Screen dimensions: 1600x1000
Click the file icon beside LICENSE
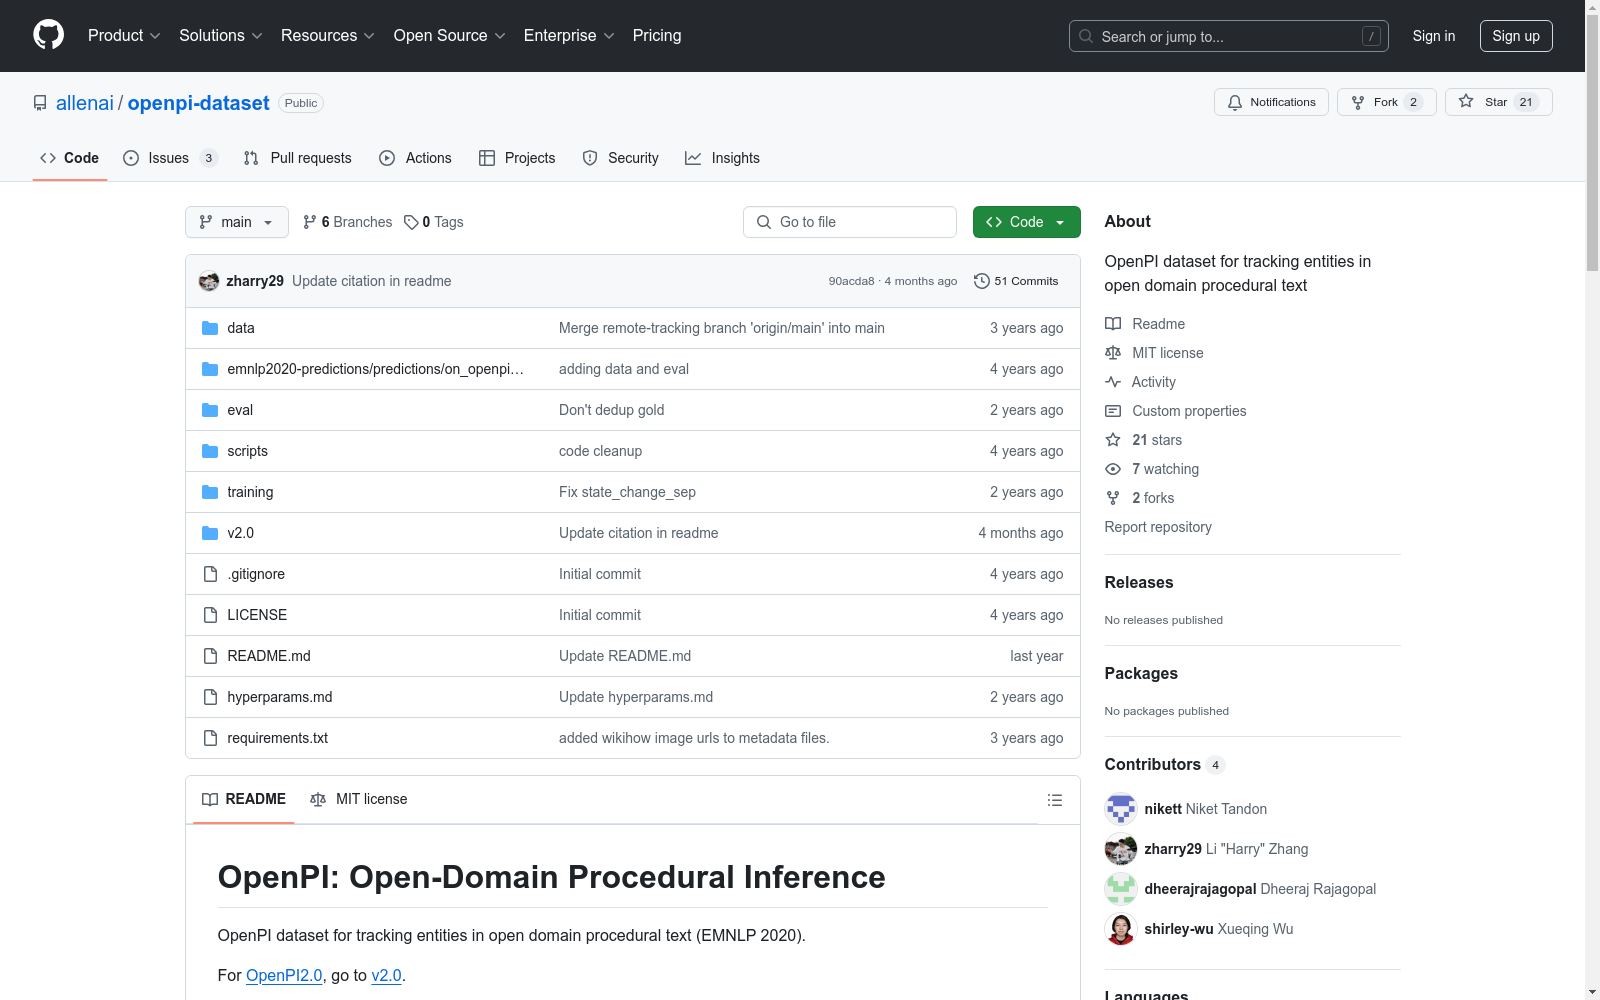click(210, 615)
